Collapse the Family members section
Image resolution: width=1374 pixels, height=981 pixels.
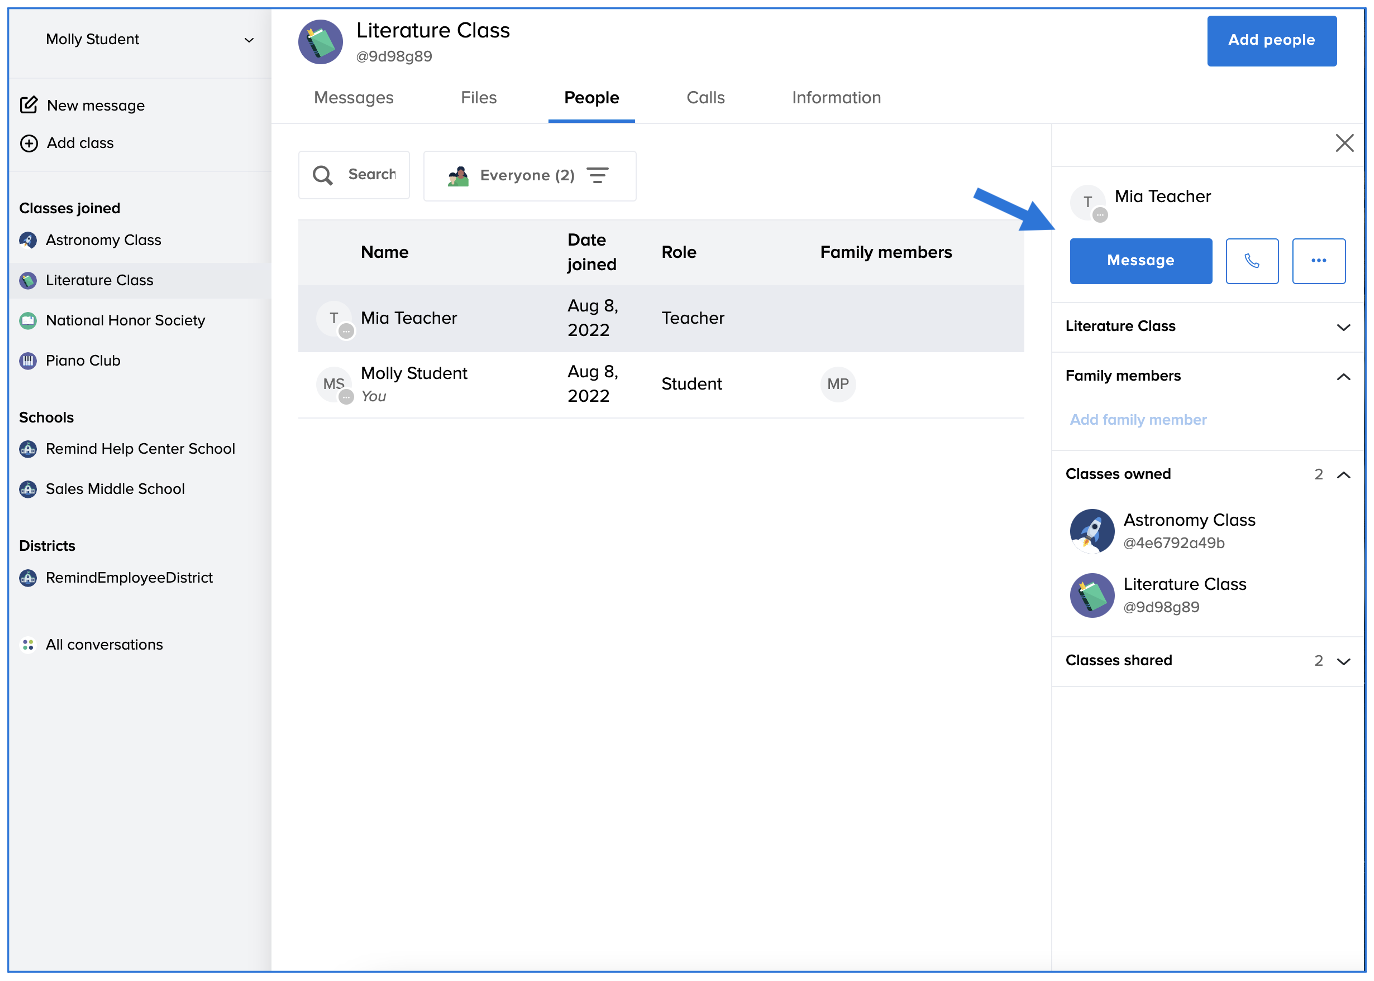(x=1344, y=377)
